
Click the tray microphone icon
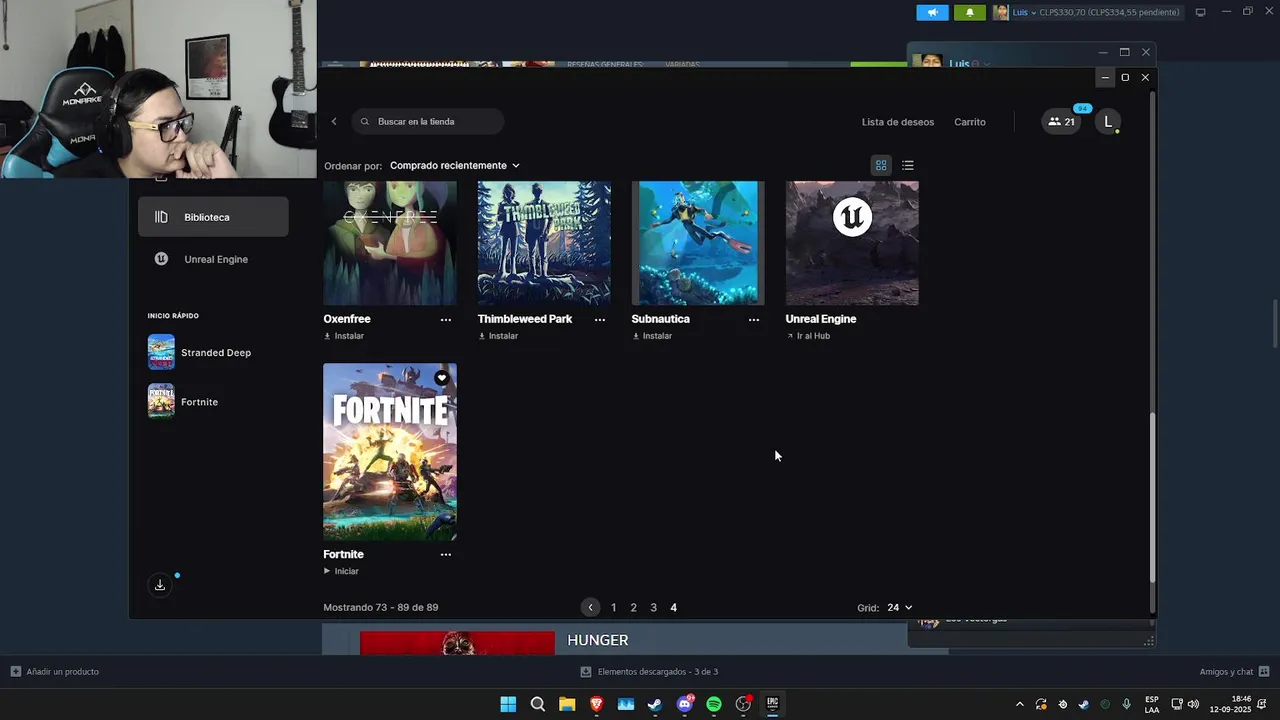1127,705
